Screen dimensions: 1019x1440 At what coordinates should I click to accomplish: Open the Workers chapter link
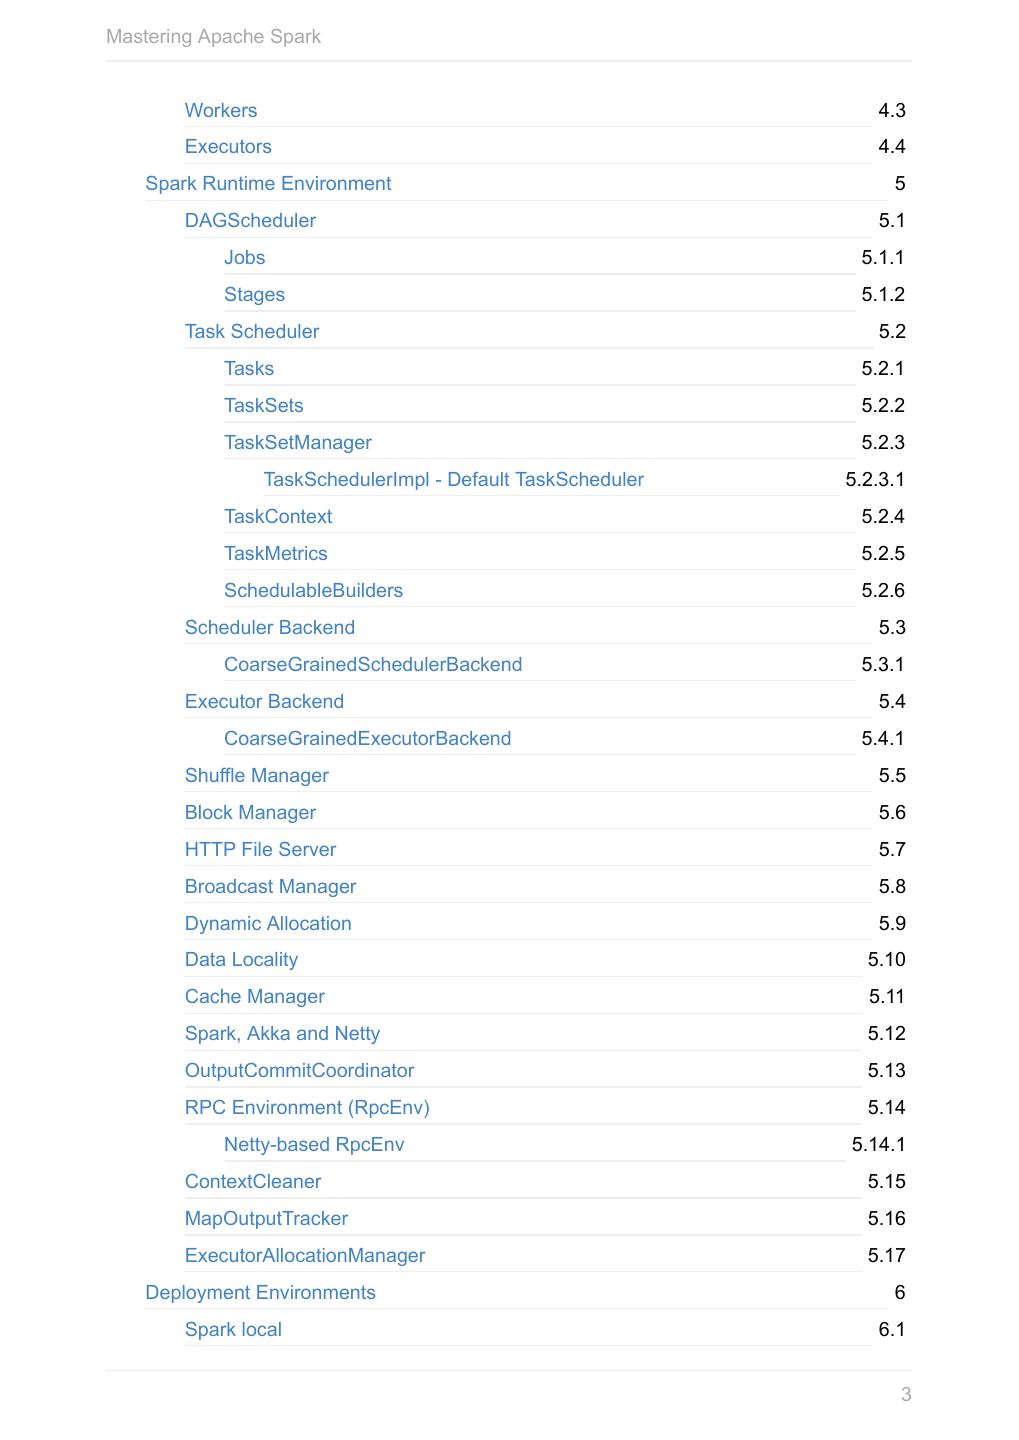point(221,111)
